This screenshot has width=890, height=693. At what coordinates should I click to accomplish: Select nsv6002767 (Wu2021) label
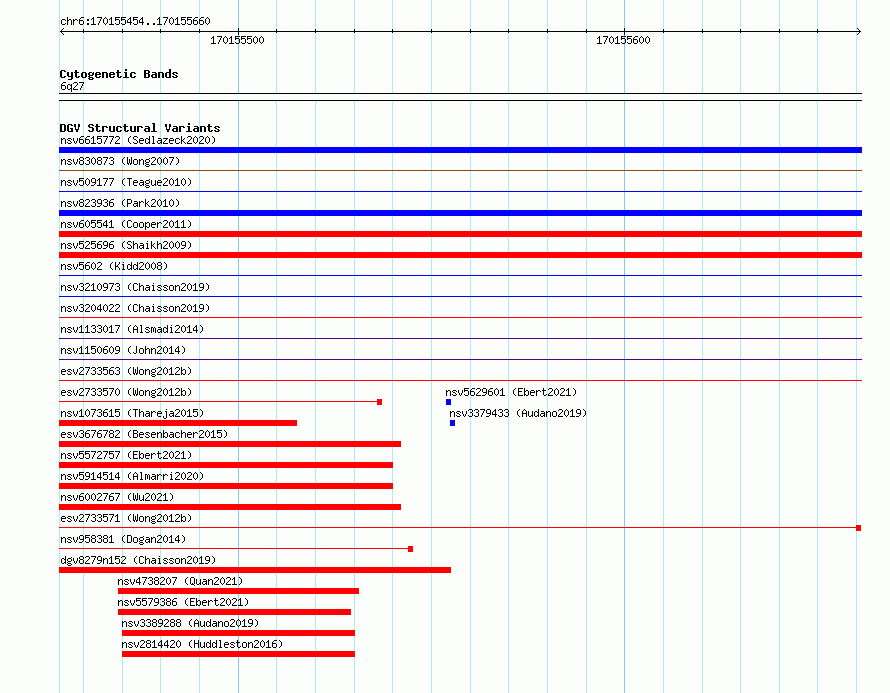(x=117, y=497)
